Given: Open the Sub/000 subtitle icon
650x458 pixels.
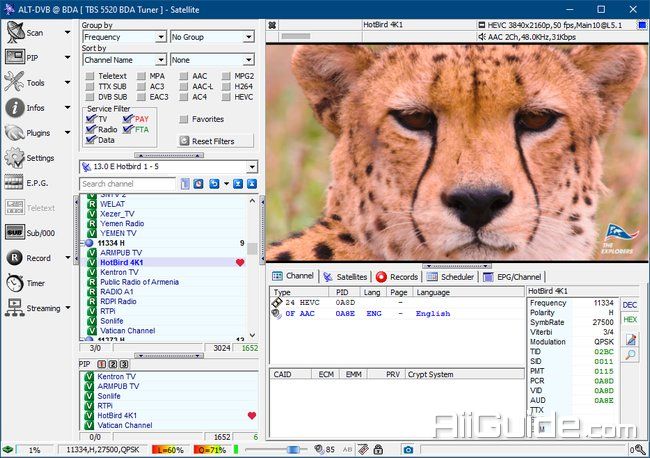Looking at the screenshot, I should [15, 233].
